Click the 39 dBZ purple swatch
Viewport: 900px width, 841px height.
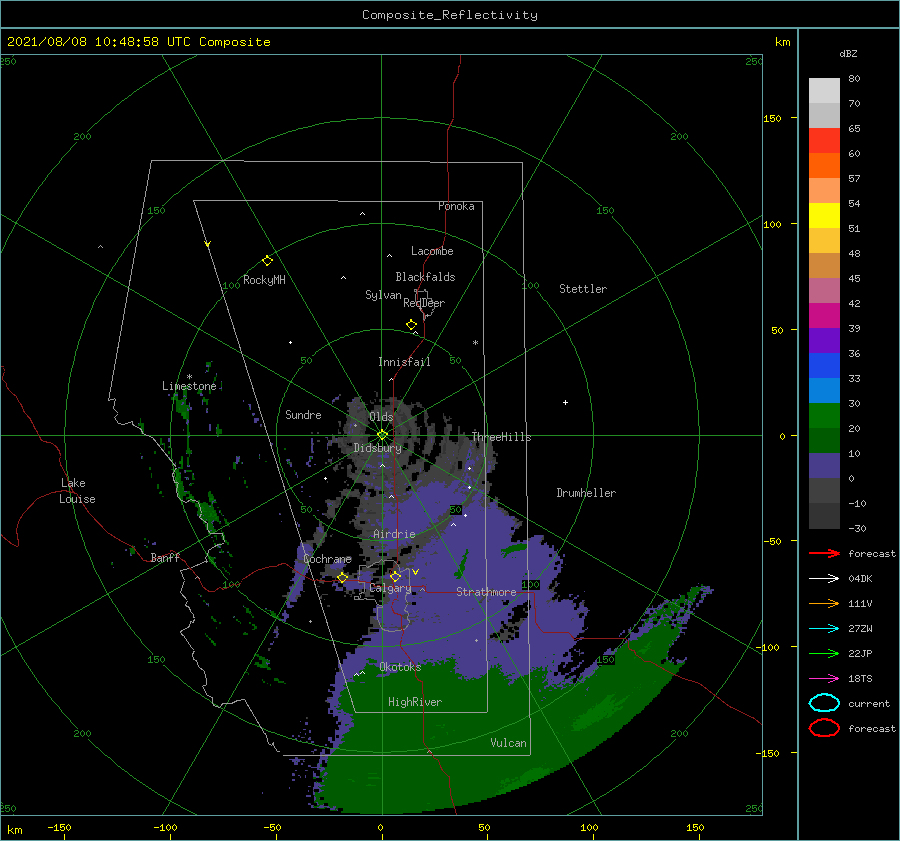tap(824, 340)
